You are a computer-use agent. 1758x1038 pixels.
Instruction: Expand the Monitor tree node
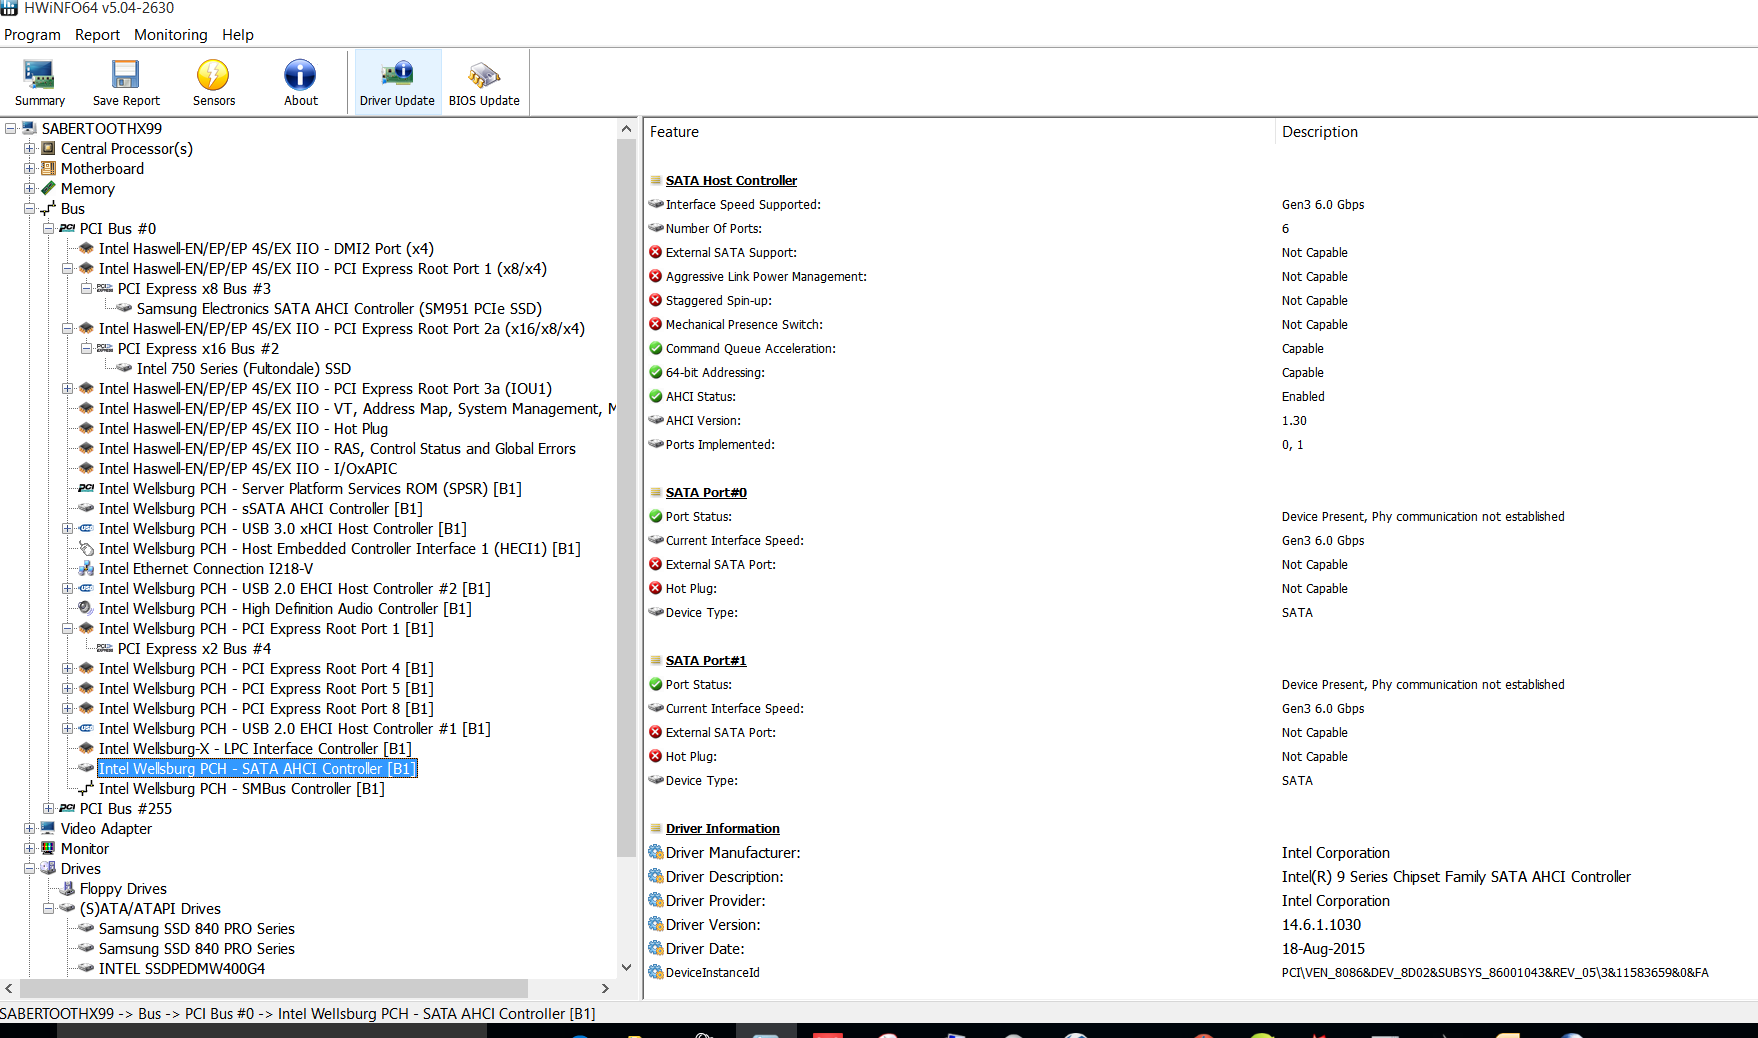click(29, 848)
